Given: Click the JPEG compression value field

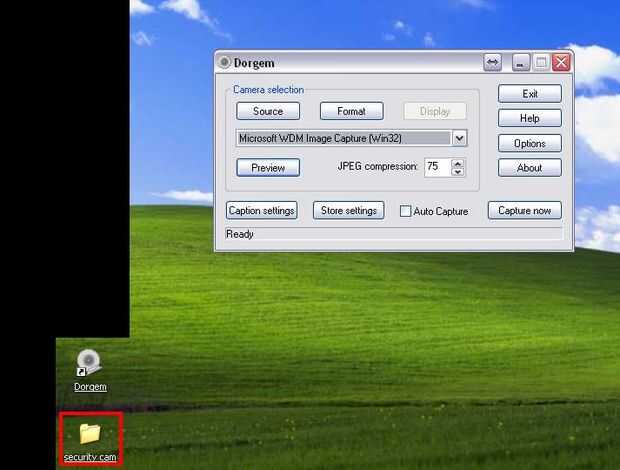Looking at the screenshot, I should point(437,167).
